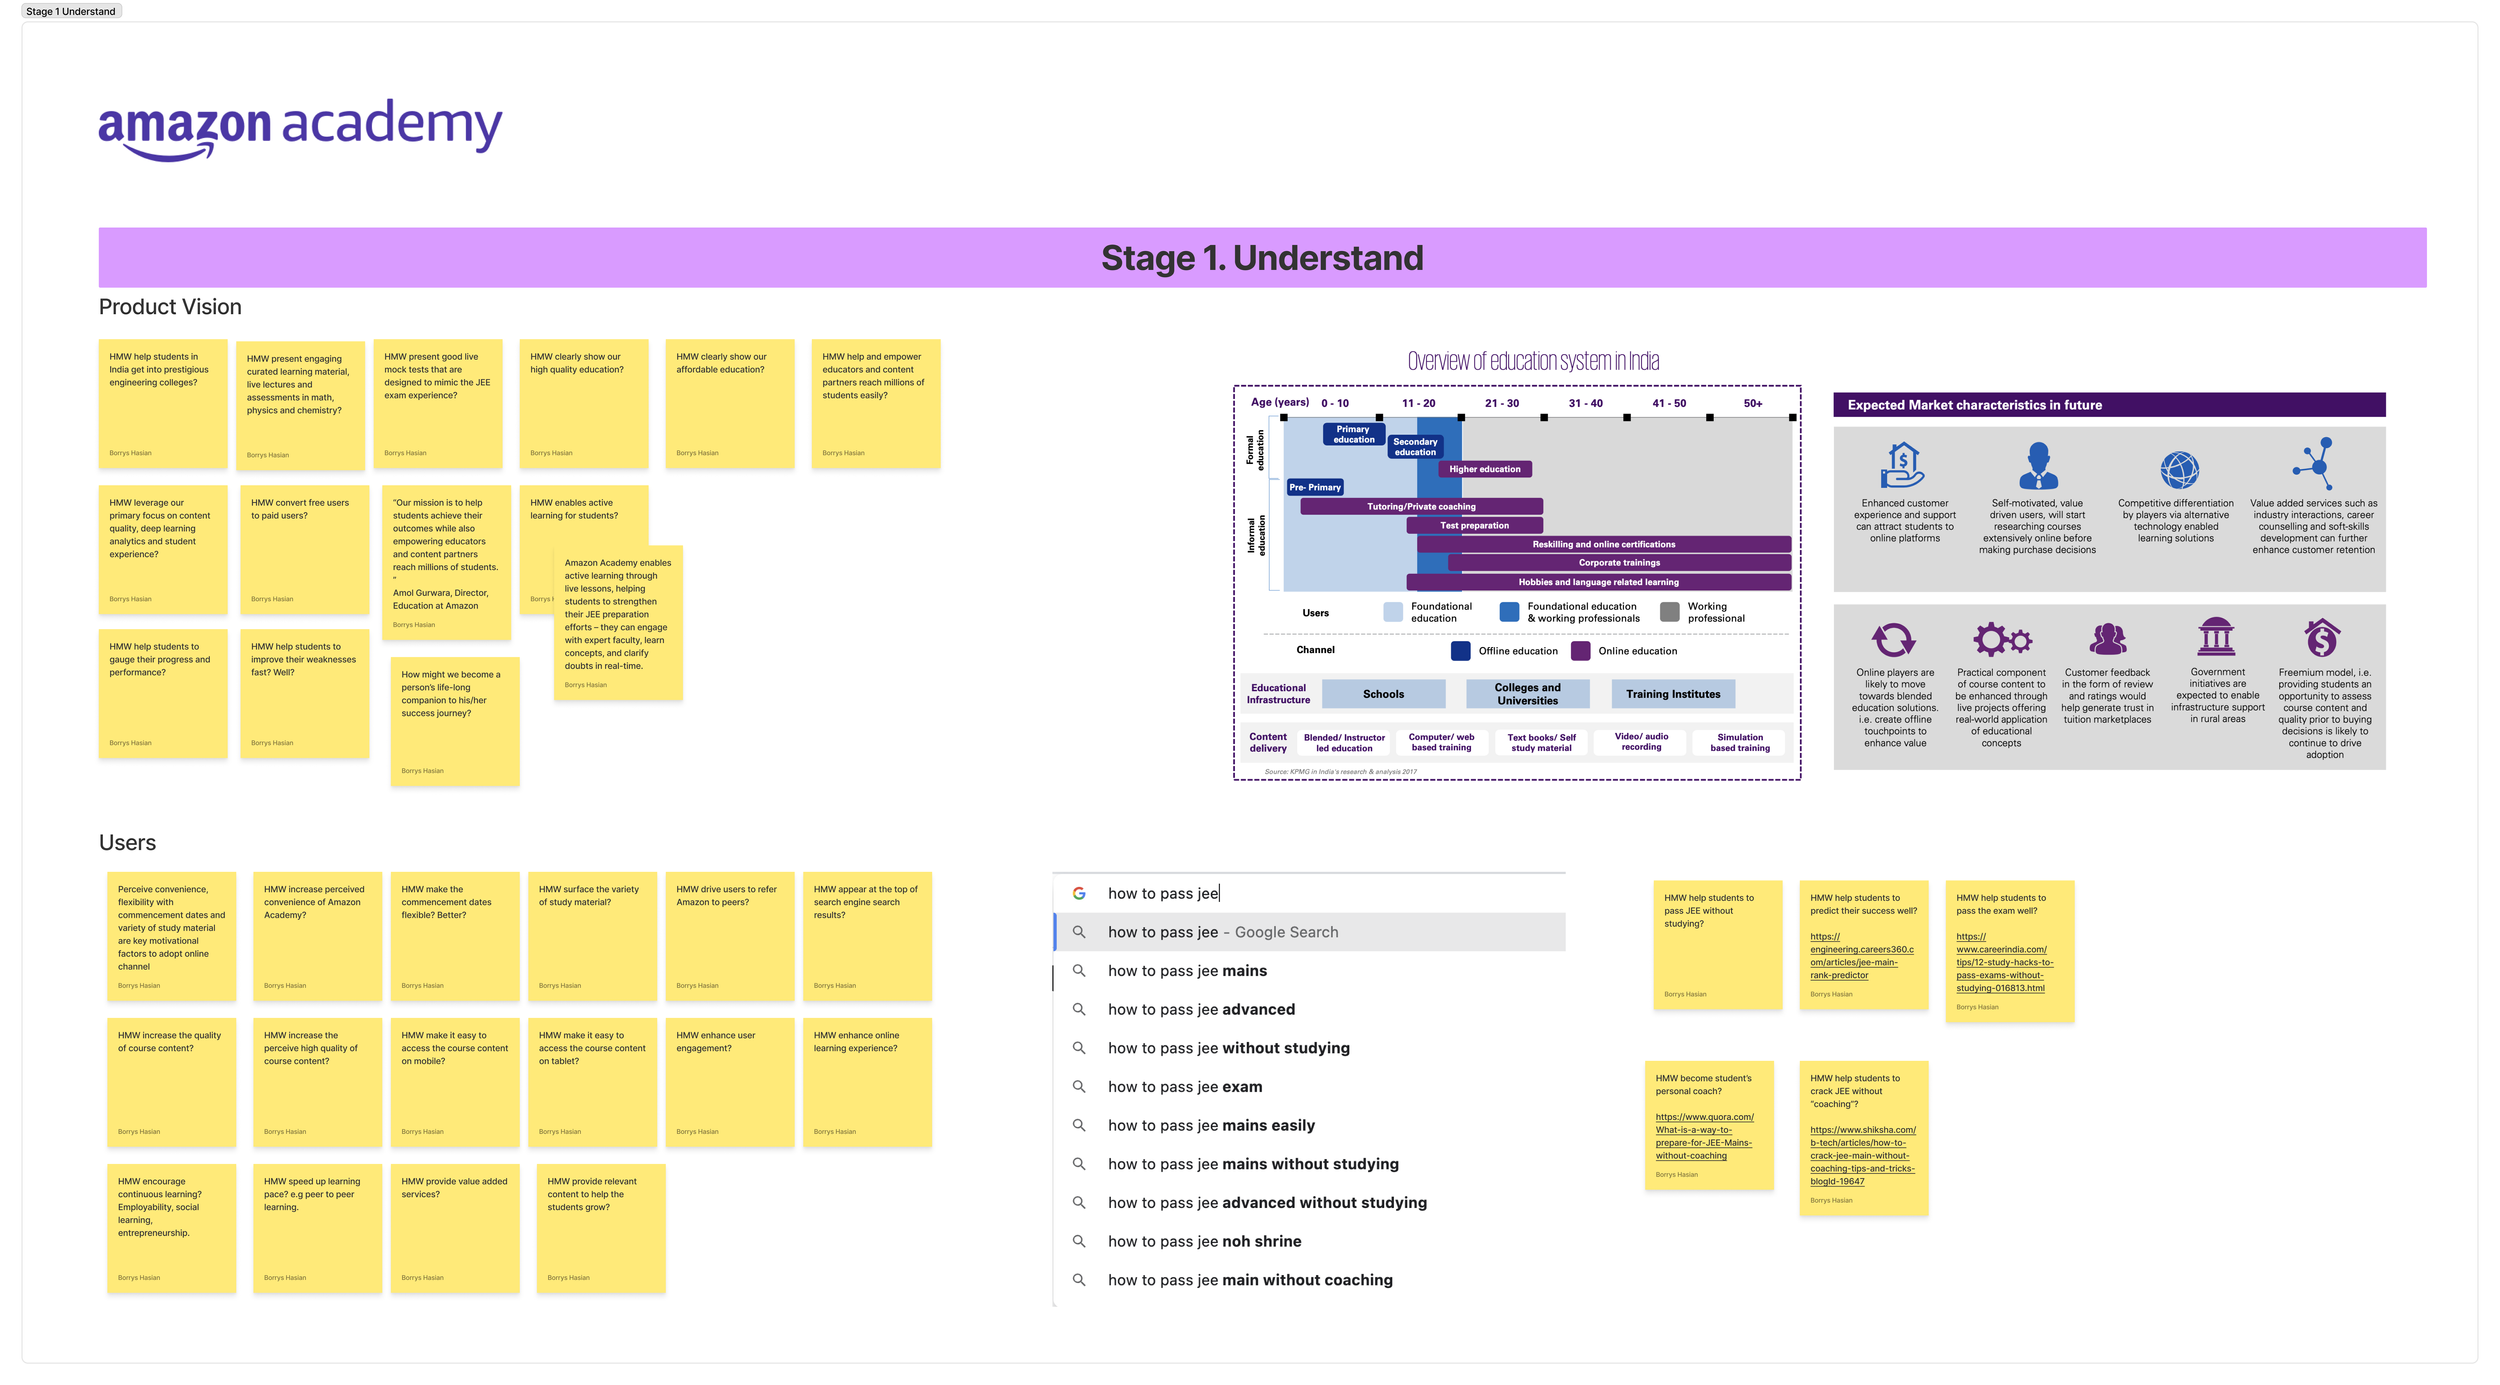Select sticky note 'HMW help students to pass JEE without studying?'

1718,945
